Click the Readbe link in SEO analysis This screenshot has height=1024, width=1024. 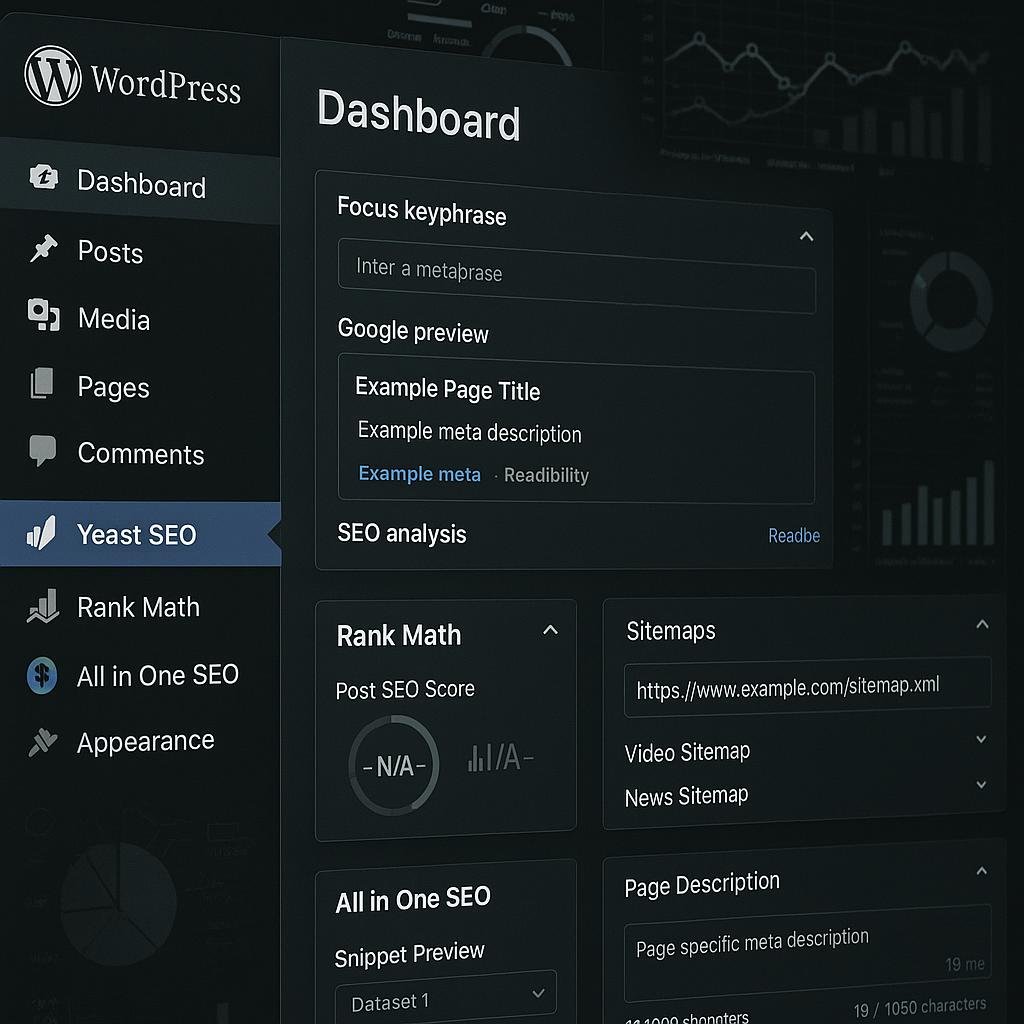click(794, 536)
